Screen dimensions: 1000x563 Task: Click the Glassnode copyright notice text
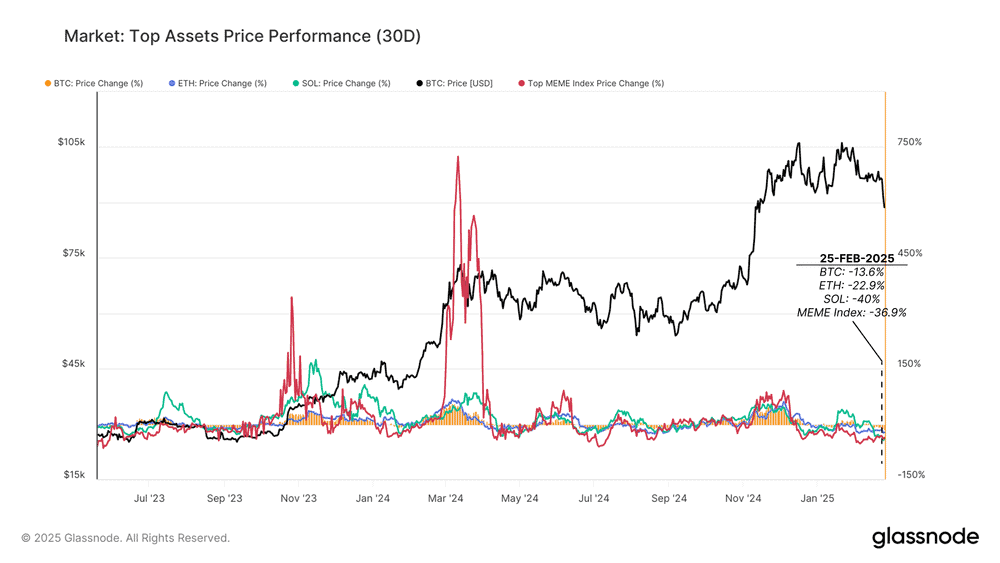(x=126, y=538)
